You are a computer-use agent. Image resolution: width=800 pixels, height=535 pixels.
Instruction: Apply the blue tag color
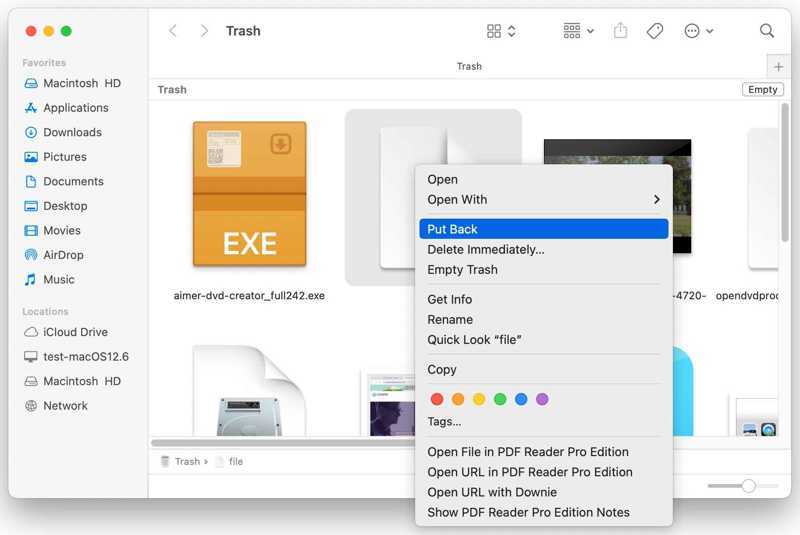[x=521, y=399]
